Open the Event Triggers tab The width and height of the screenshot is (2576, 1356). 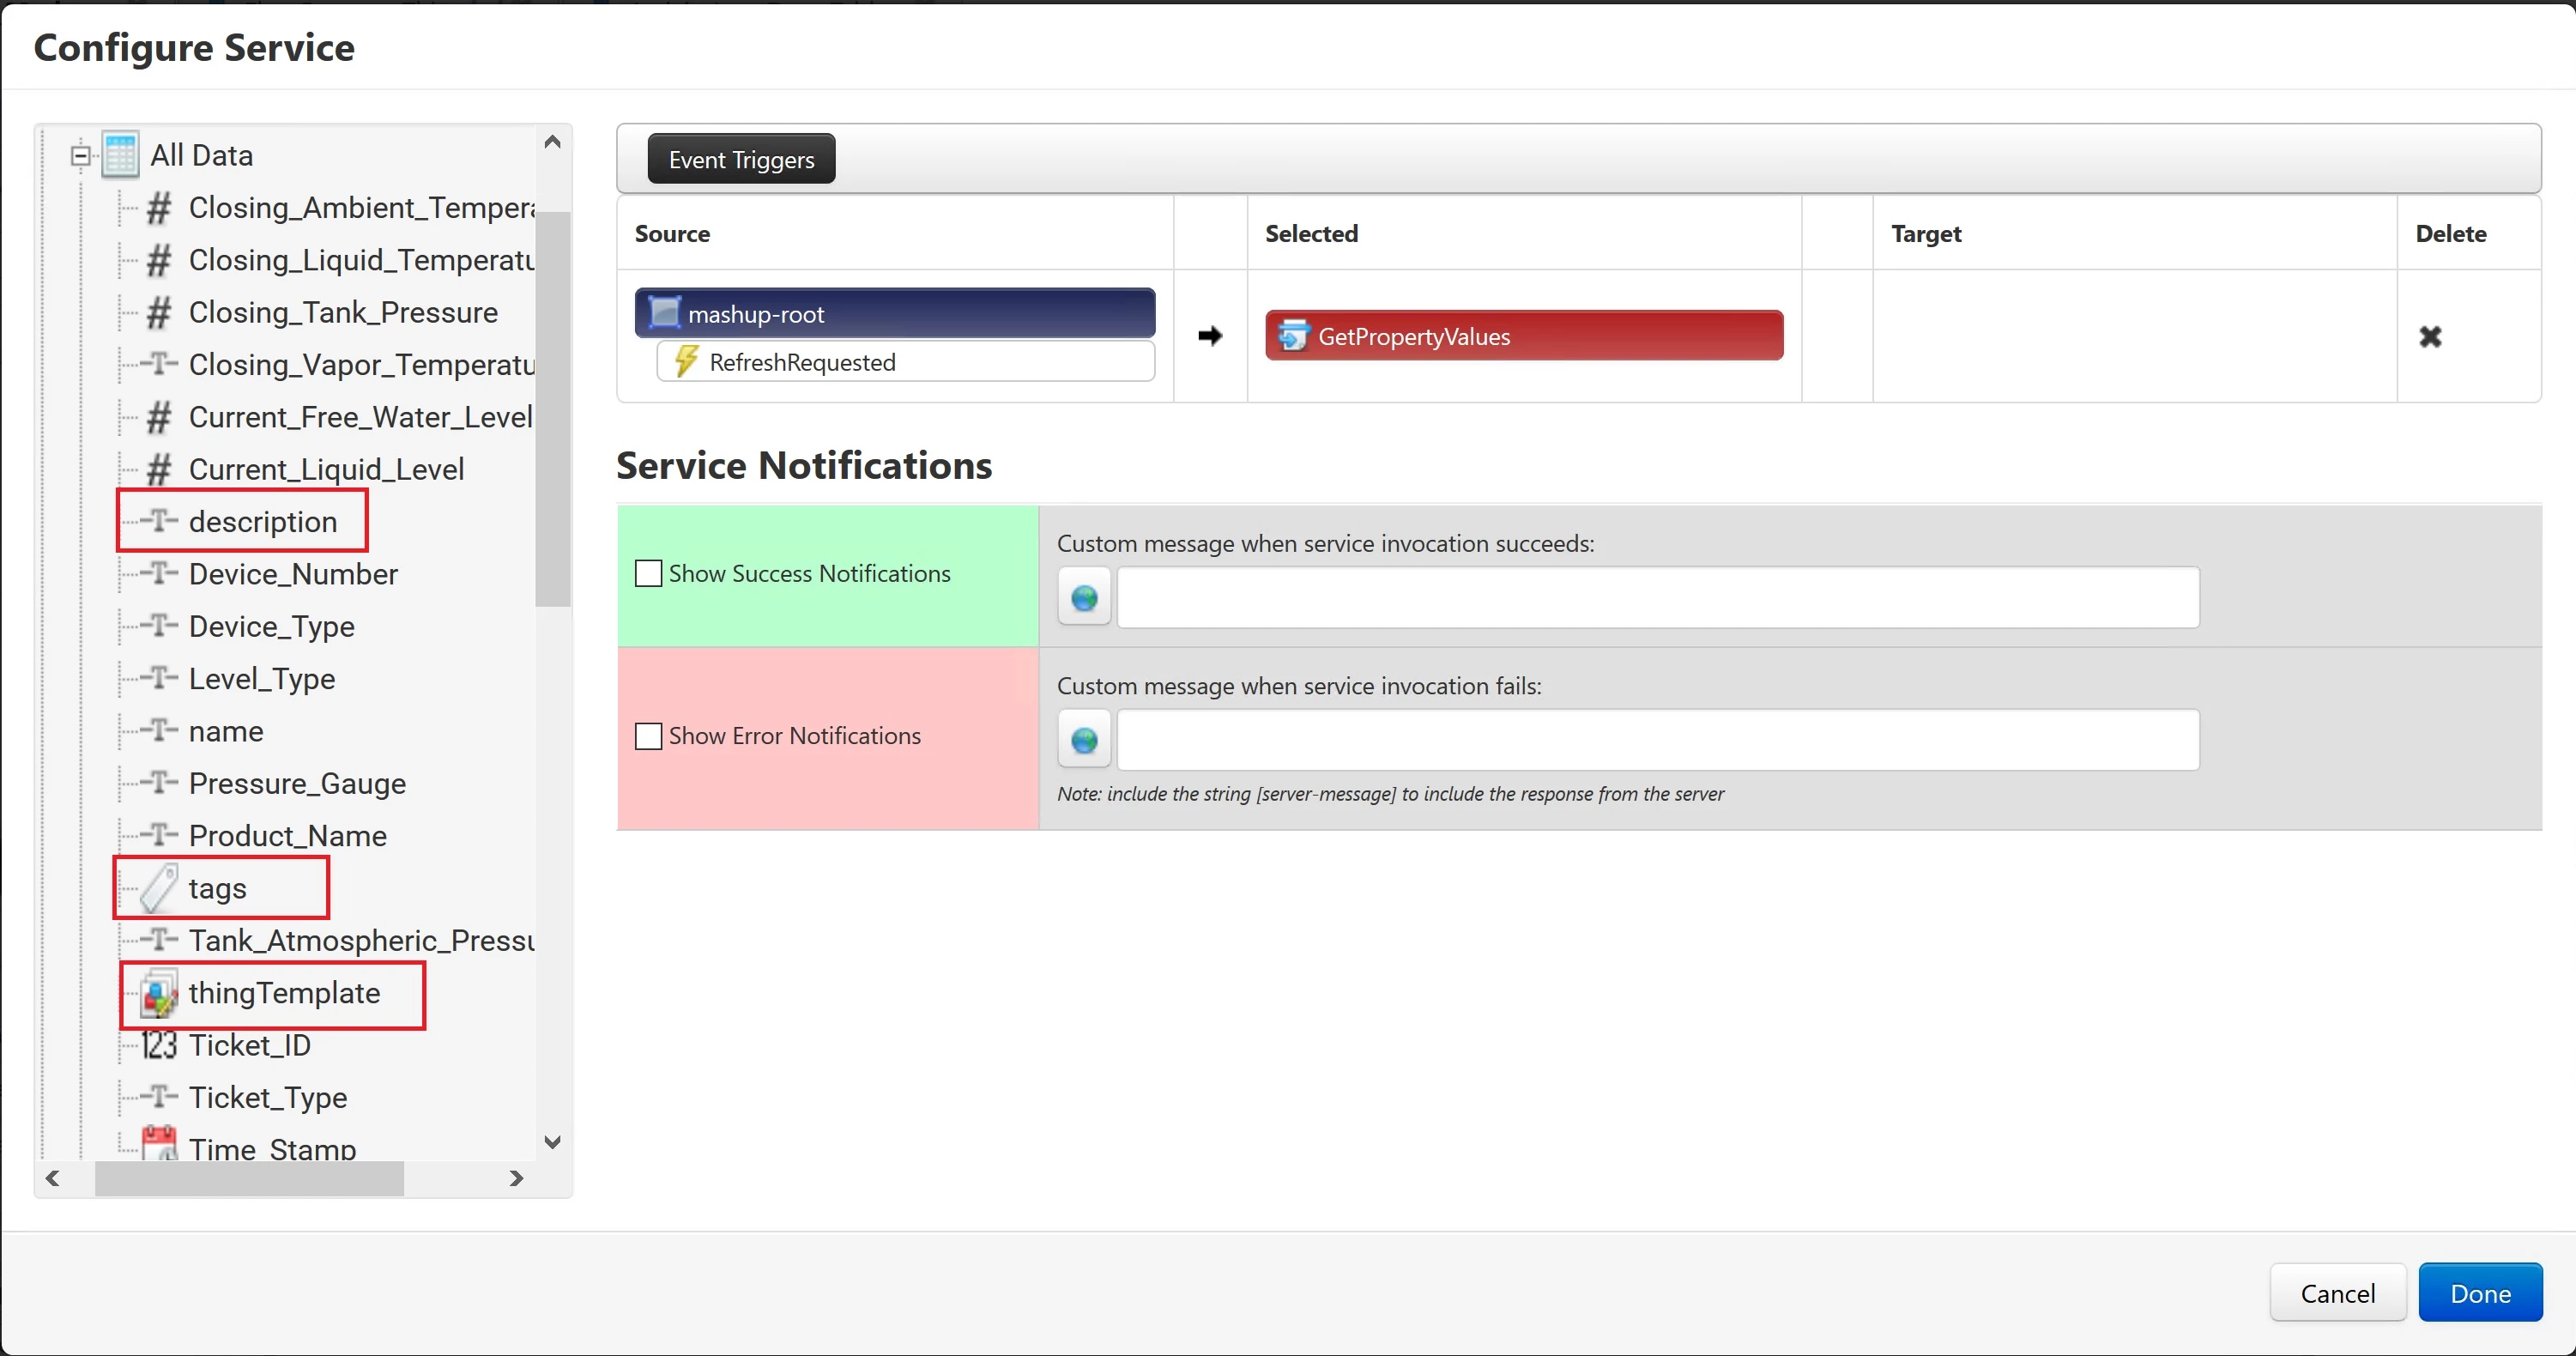(x=741, y=159)
